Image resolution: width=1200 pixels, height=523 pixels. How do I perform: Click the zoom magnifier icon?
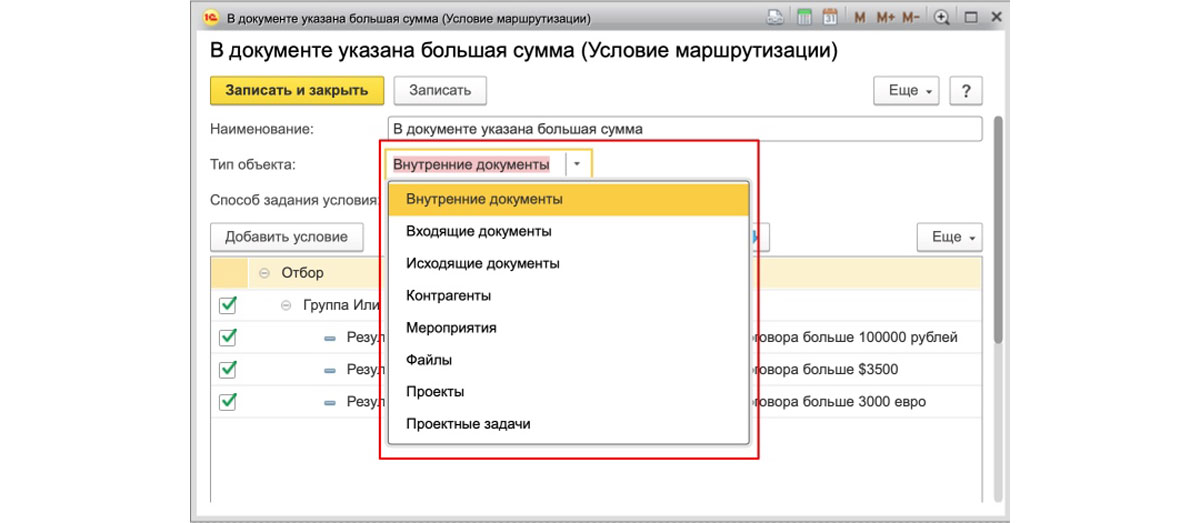[941, 18]
